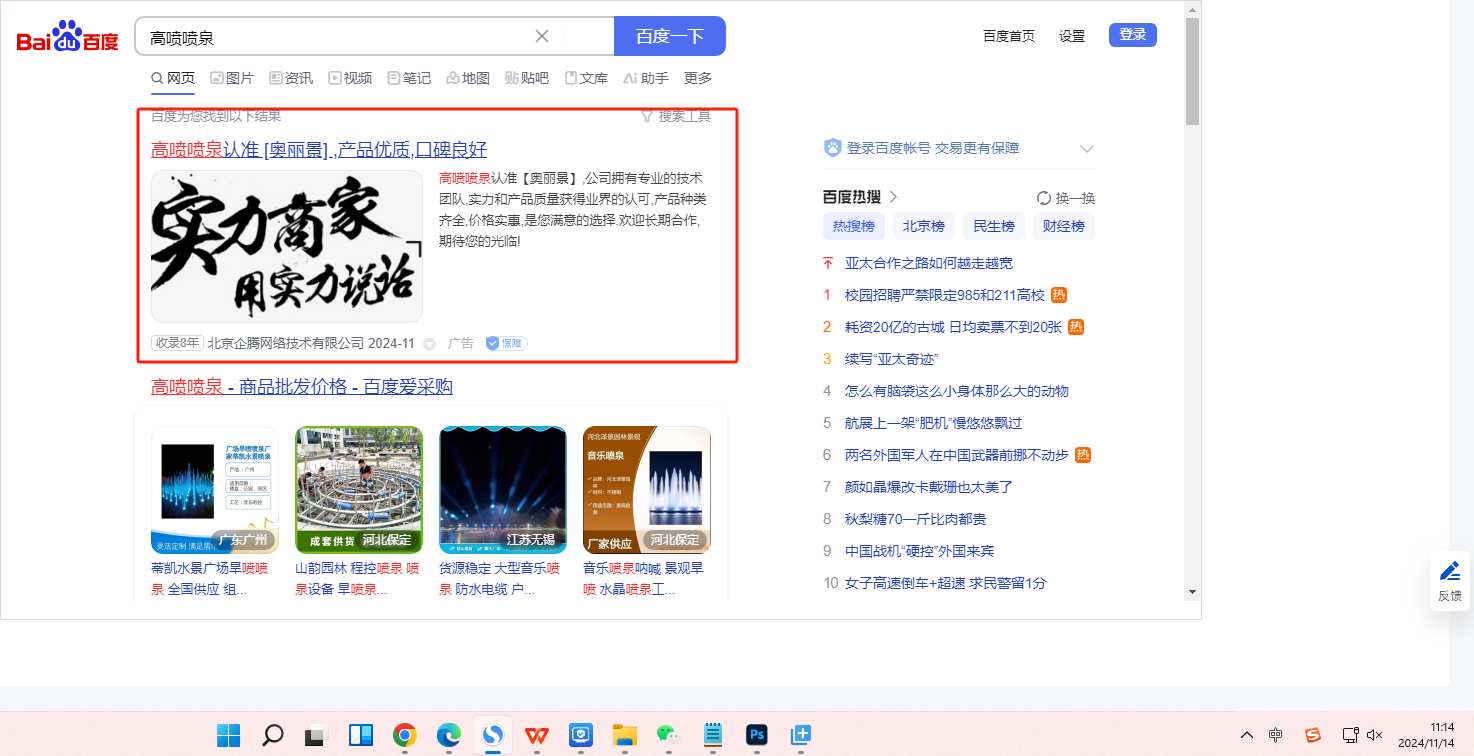Click the muted volume tray icon
This screenshot has height=756, width=1474.
coord(1375,735)
